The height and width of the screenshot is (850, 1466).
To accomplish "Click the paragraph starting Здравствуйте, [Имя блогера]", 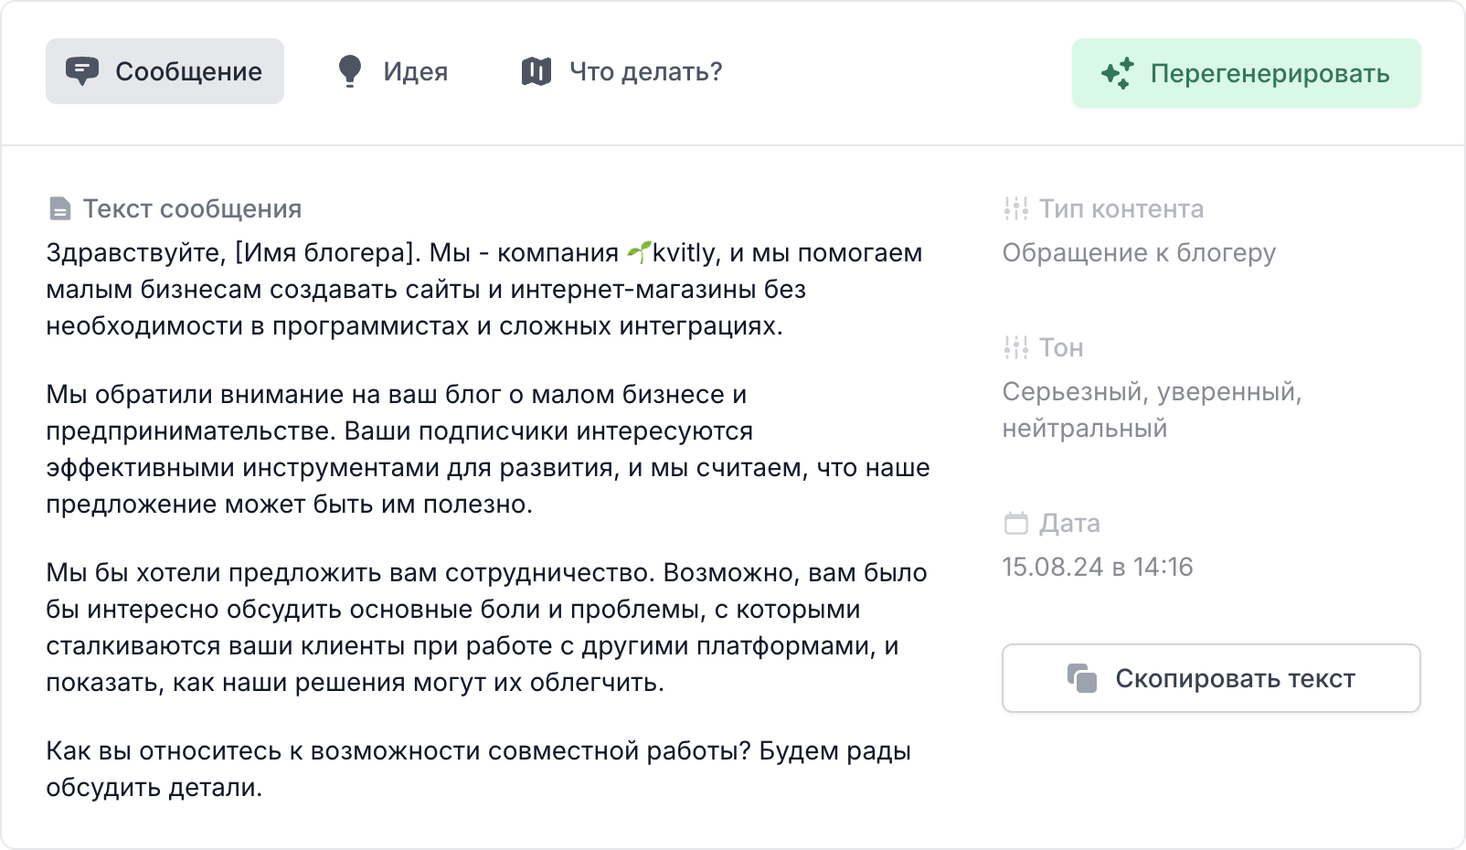I will [484, 289].
